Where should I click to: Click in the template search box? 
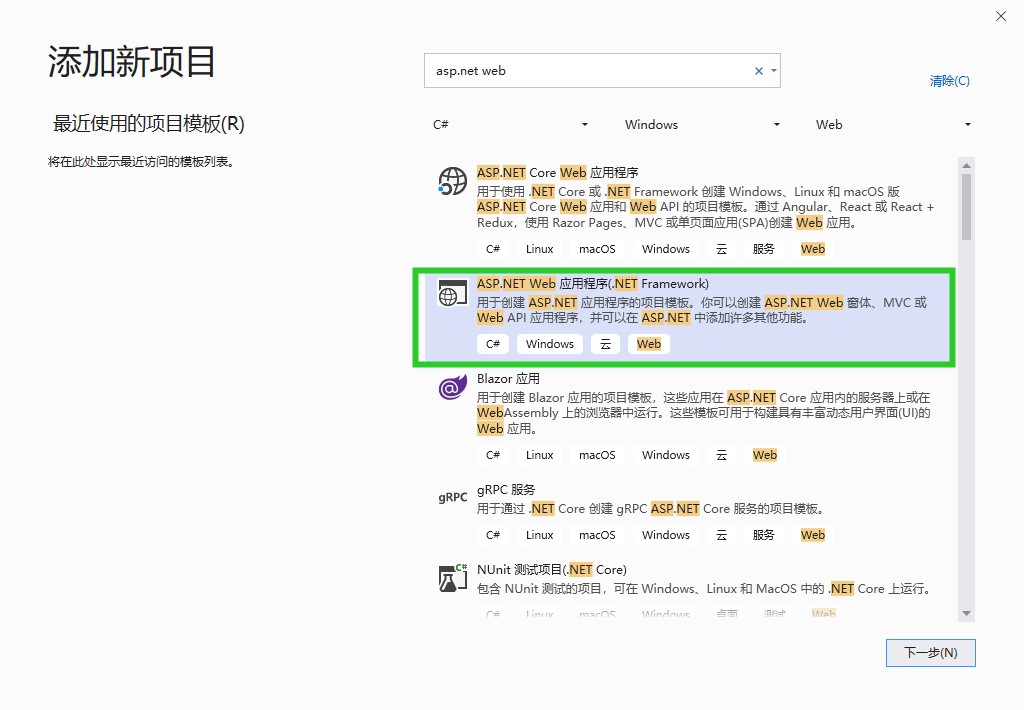point(590,71)
